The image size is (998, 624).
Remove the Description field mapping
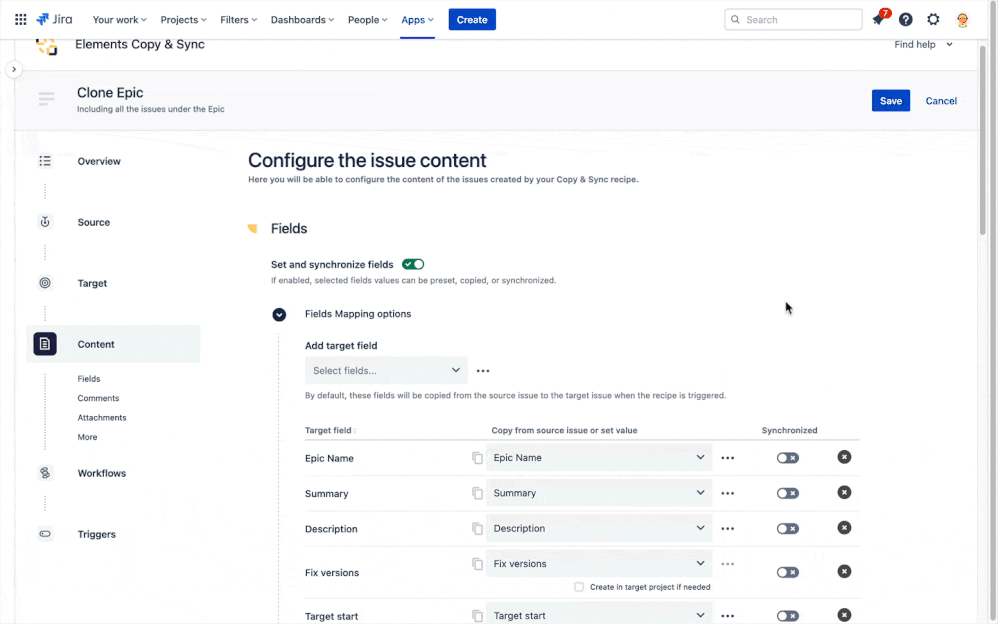pos(844,528)
